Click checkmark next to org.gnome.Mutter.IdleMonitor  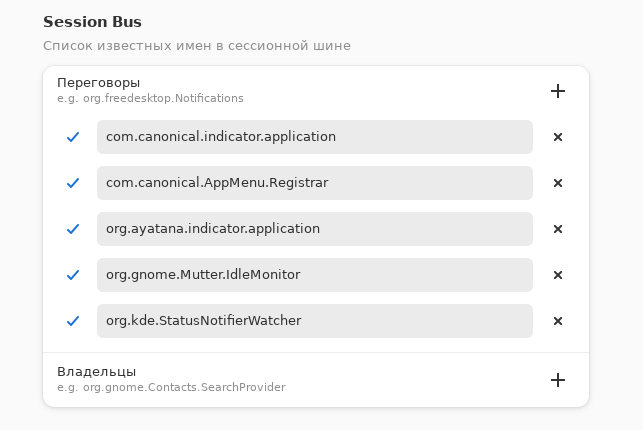pos(73,275)
